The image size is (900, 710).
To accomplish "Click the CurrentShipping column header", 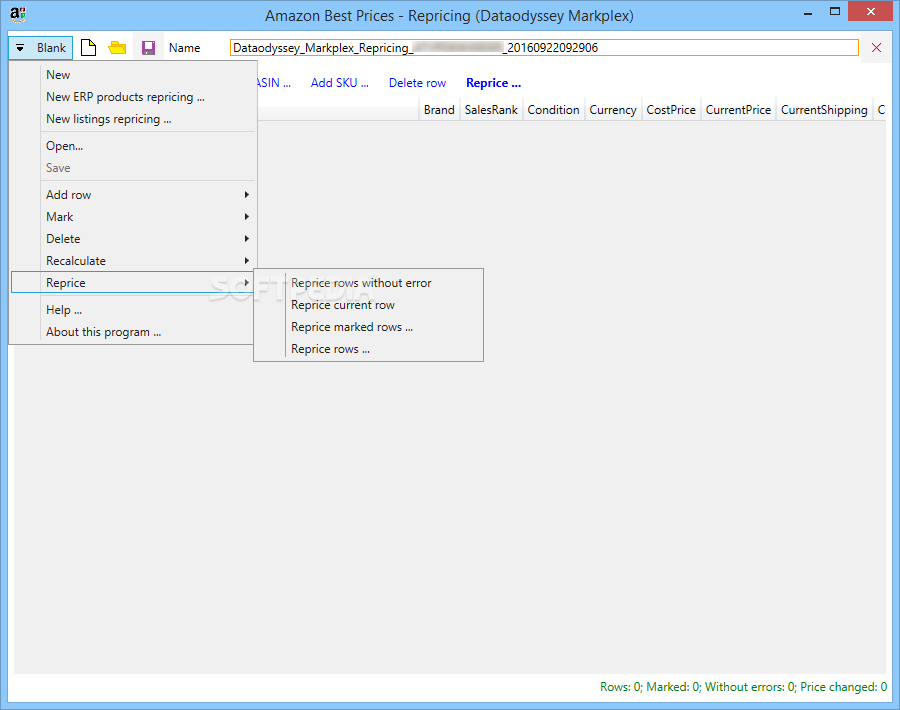I will 824,110.
